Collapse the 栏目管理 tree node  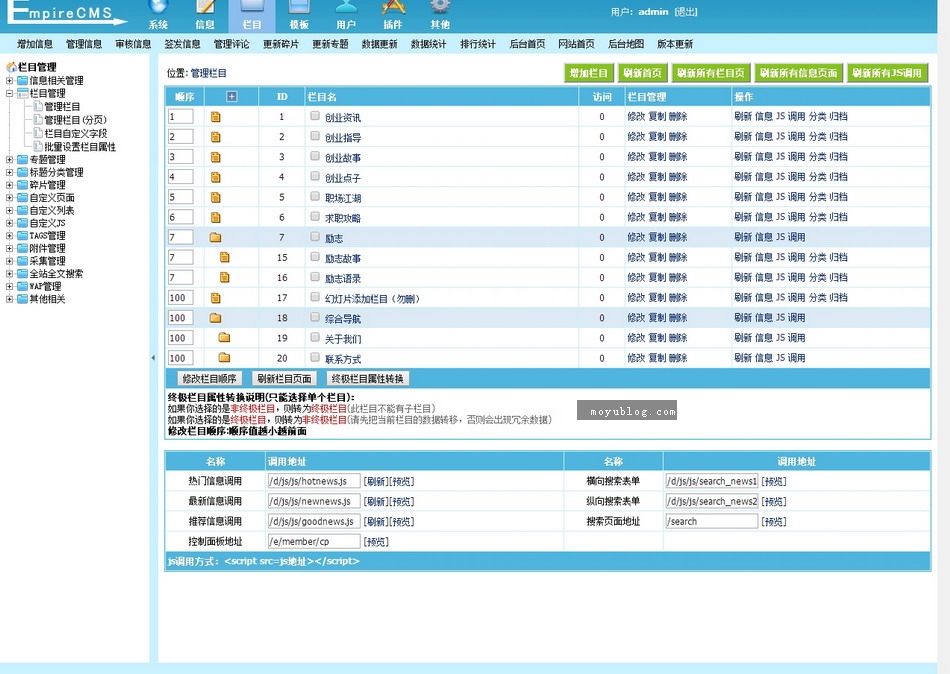pyautogui.click(x=9, y=93)
